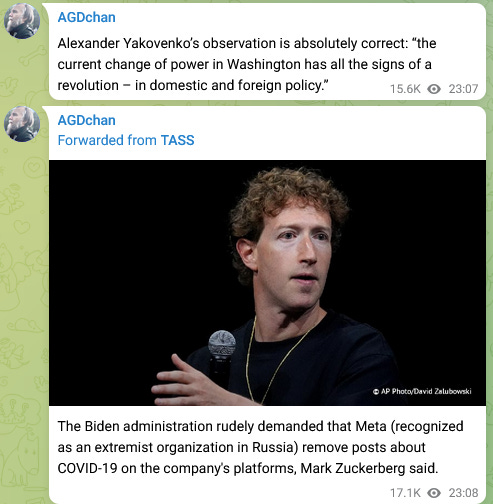Click the 17.1K view counter
493x504 pixels.
point(405,493)
